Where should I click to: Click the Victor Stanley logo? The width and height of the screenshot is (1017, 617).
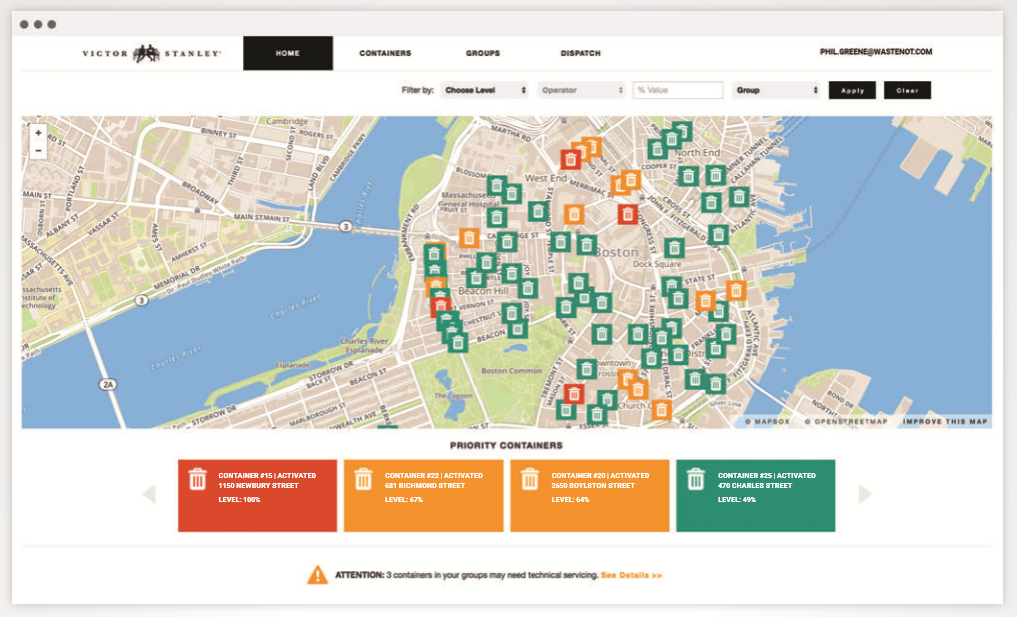[x=152, y=53]
